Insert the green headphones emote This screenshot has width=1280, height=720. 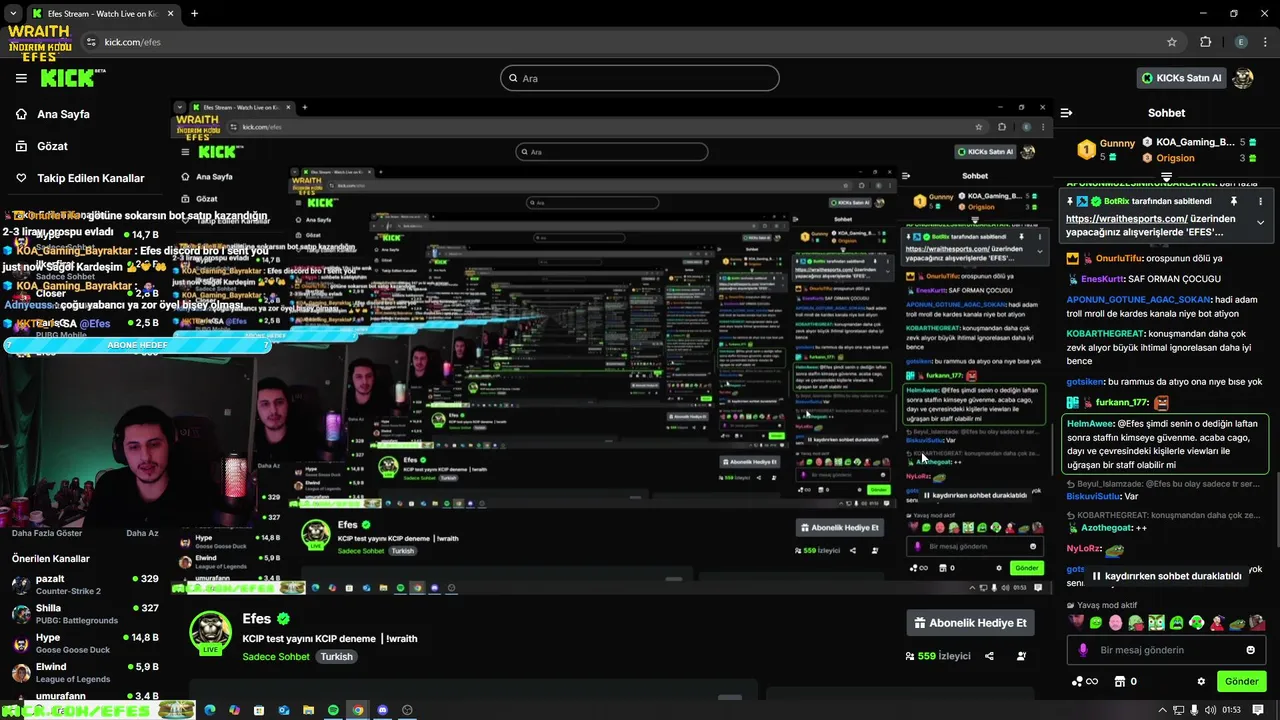[1196, 623]
